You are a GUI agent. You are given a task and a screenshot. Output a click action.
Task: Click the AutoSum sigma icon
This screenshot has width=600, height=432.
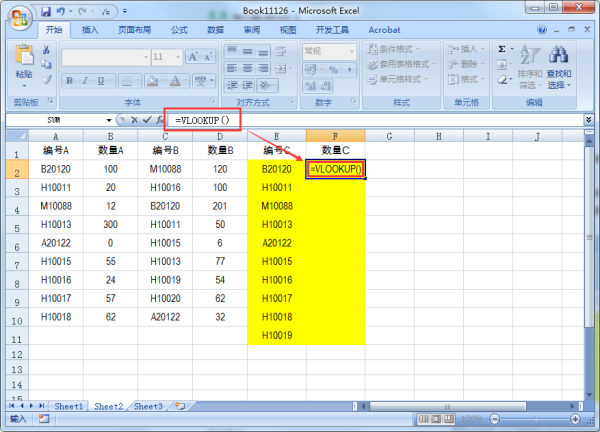point(502,48)
